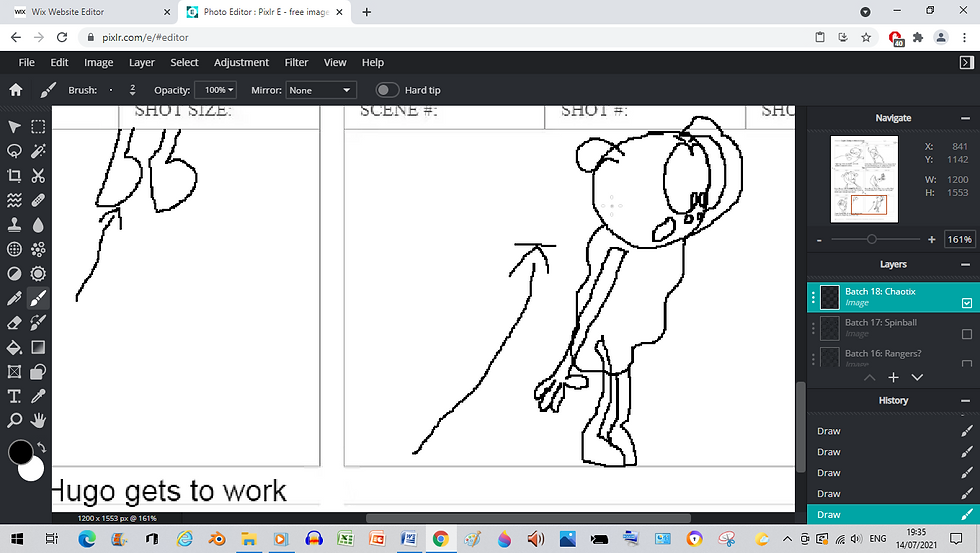This screenshot has height=553, width=980.
Task: Open the black foreground color swatch
Action: [x=20, y=452]
